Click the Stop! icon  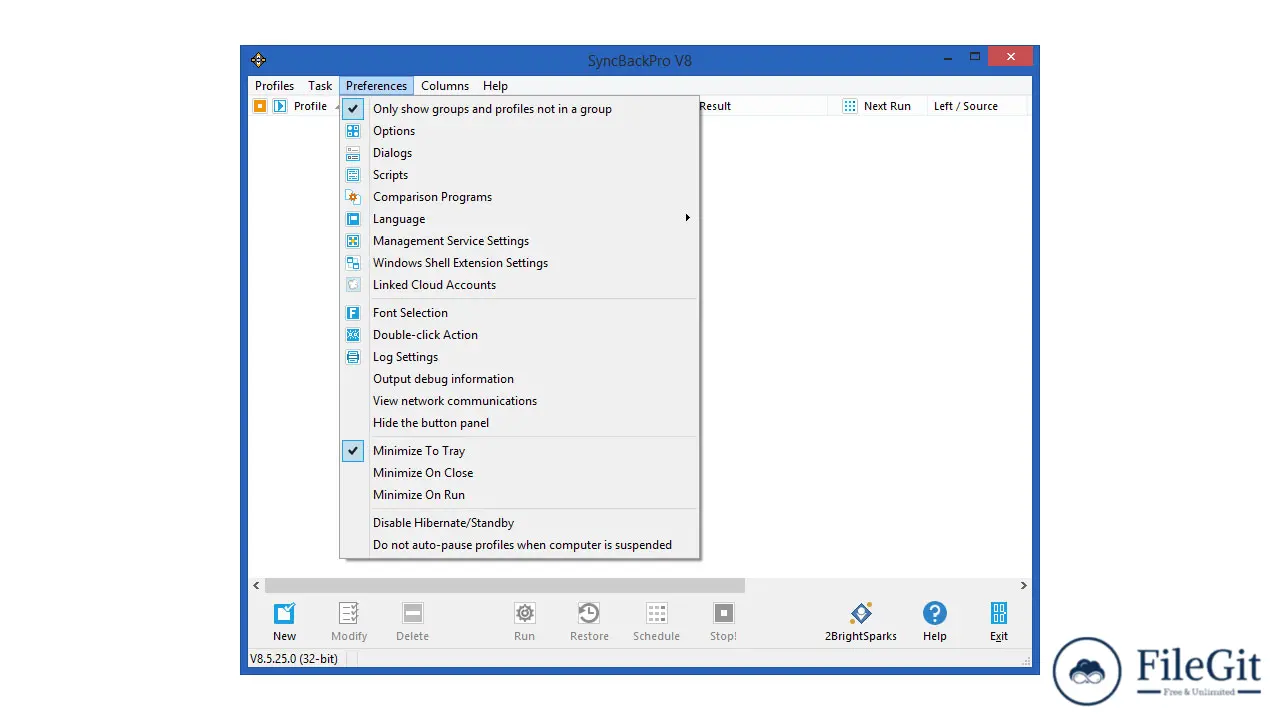click(723, 613)
